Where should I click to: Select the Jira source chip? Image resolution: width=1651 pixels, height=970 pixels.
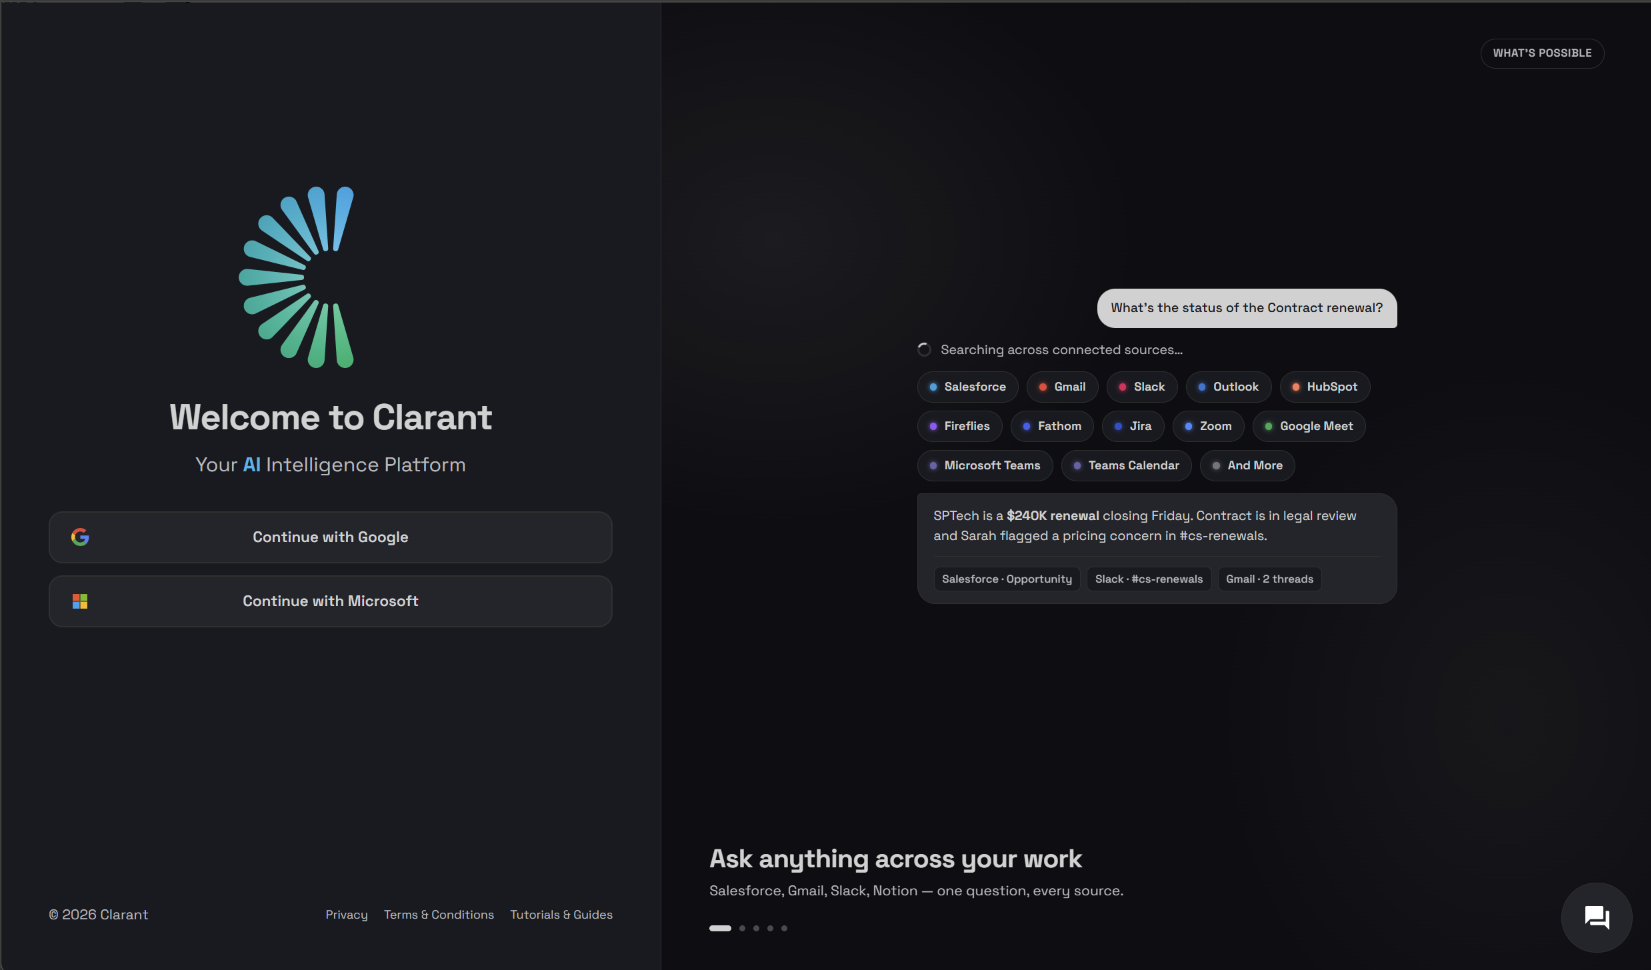tap(1133, 426)
